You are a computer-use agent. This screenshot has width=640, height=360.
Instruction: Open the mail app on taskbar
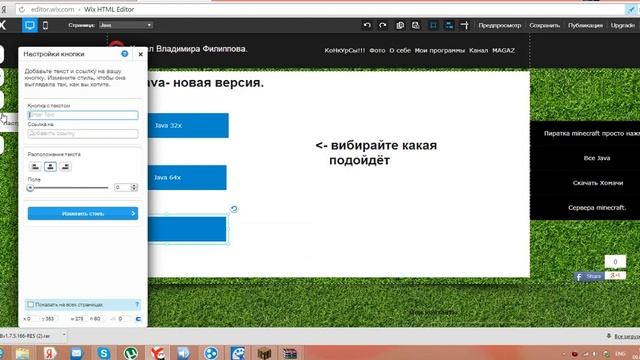tap(76, 353)
